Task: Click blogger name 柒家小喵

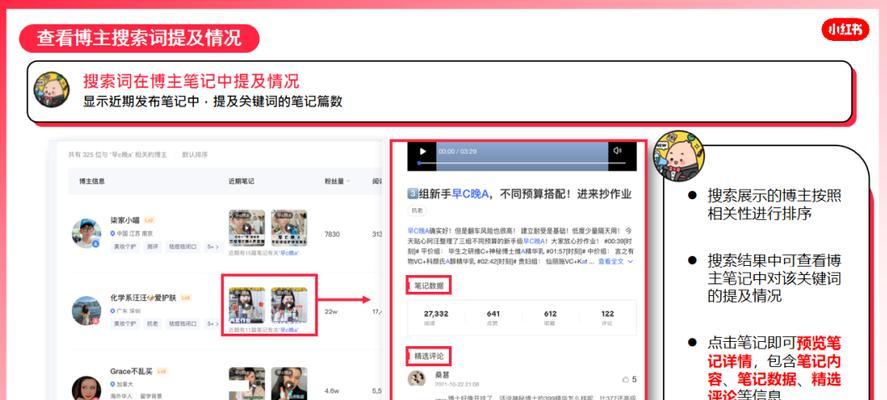Action: (125, 220)
